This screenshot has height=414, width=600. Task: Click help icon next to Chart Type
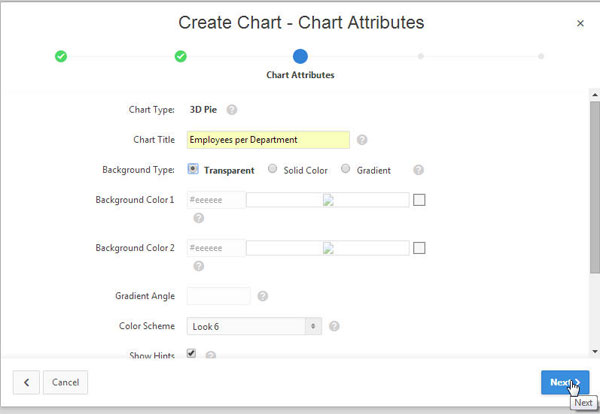point(232,110)
